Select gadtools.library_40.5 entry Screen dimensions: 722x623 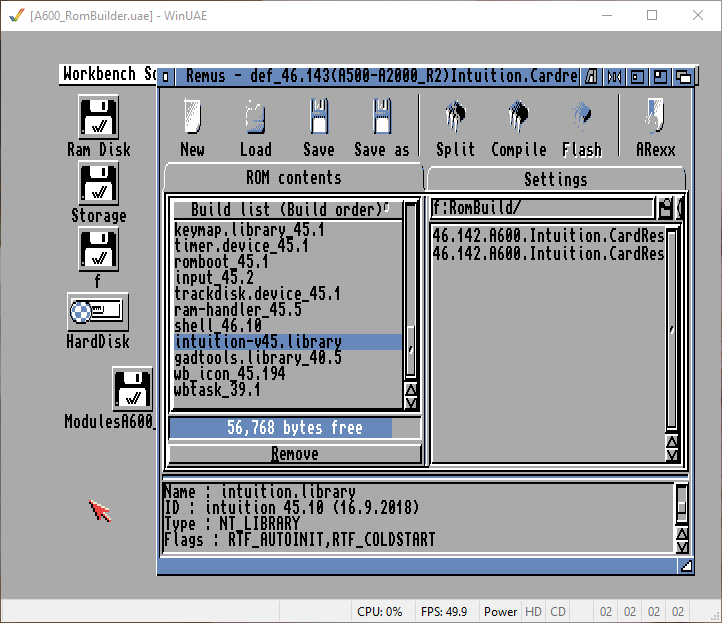click(288, 358)
